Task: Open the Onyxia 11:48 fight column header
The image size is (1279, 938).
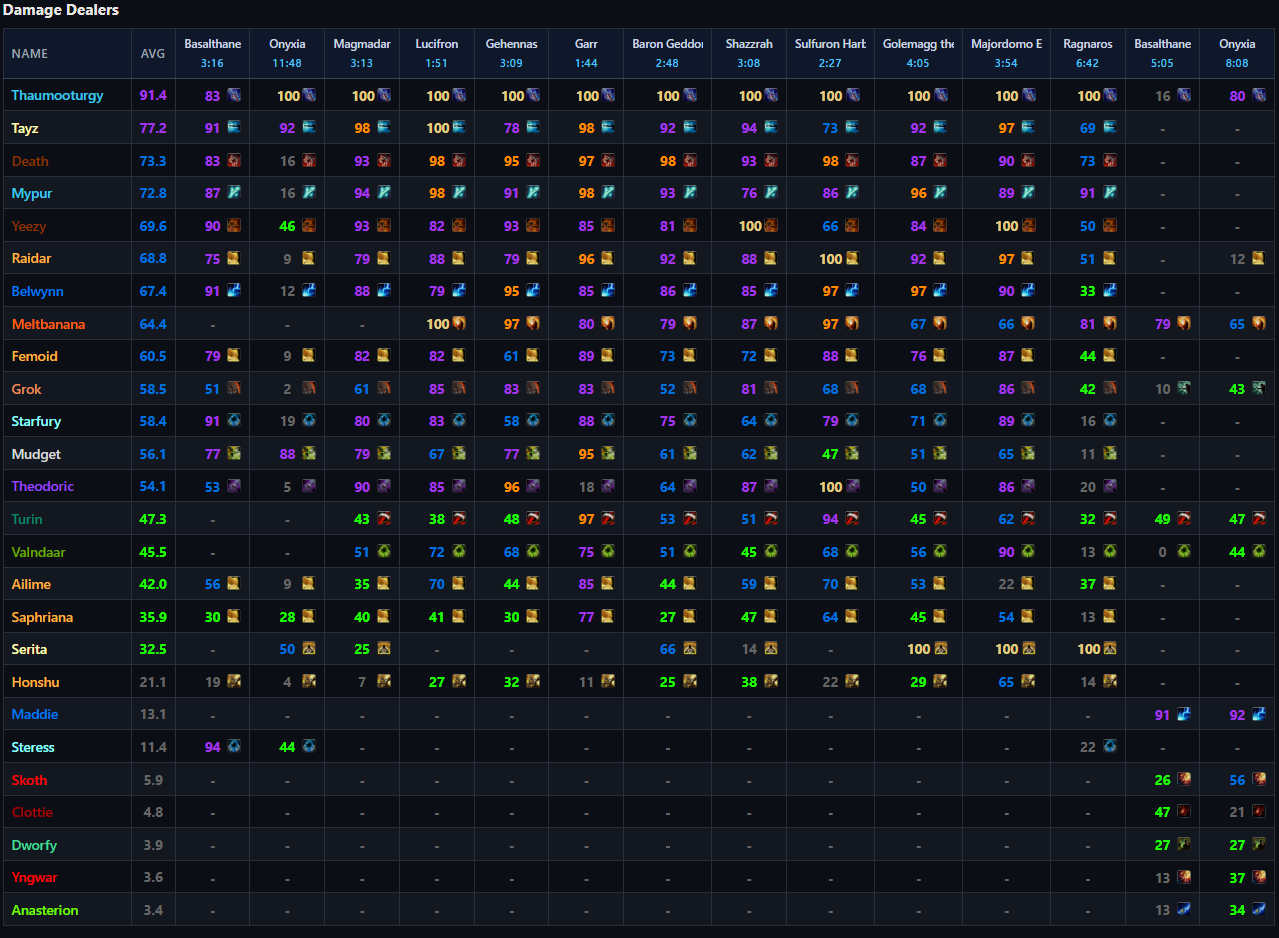Action: point(287,54)
